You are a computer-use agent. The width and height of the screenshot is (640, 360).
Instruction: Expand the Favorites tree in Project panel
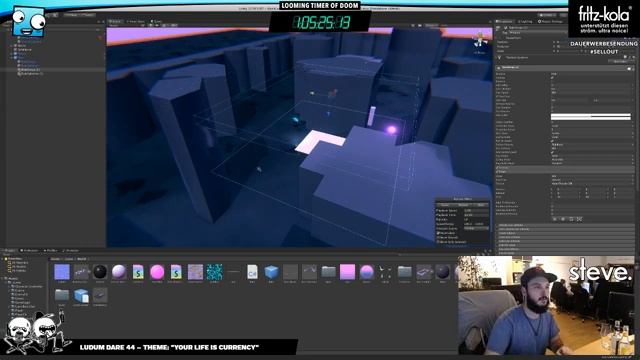coord(3,259)
